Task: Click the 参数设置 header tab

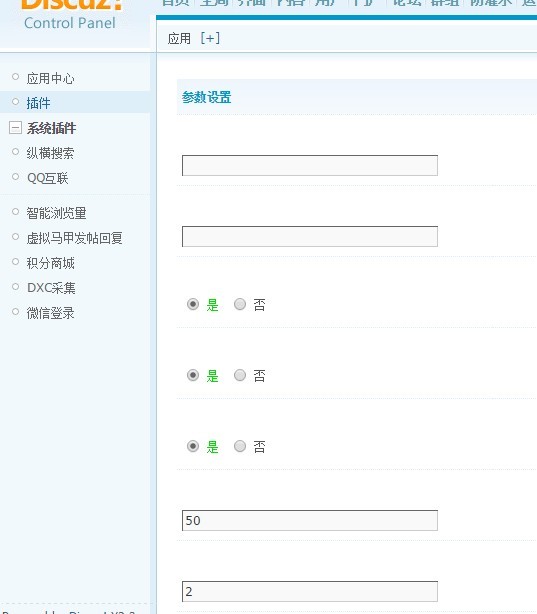Action: tap(206, 97)
